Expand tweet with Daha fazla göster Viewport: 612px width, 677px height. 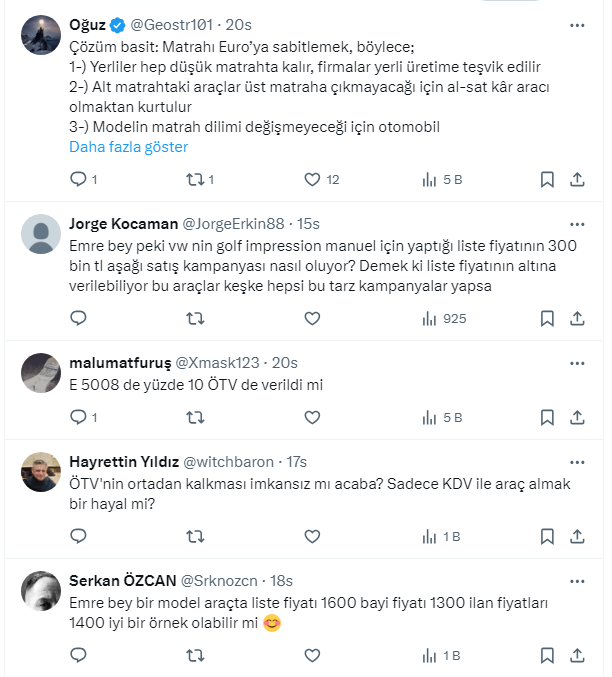click(128, 147)
